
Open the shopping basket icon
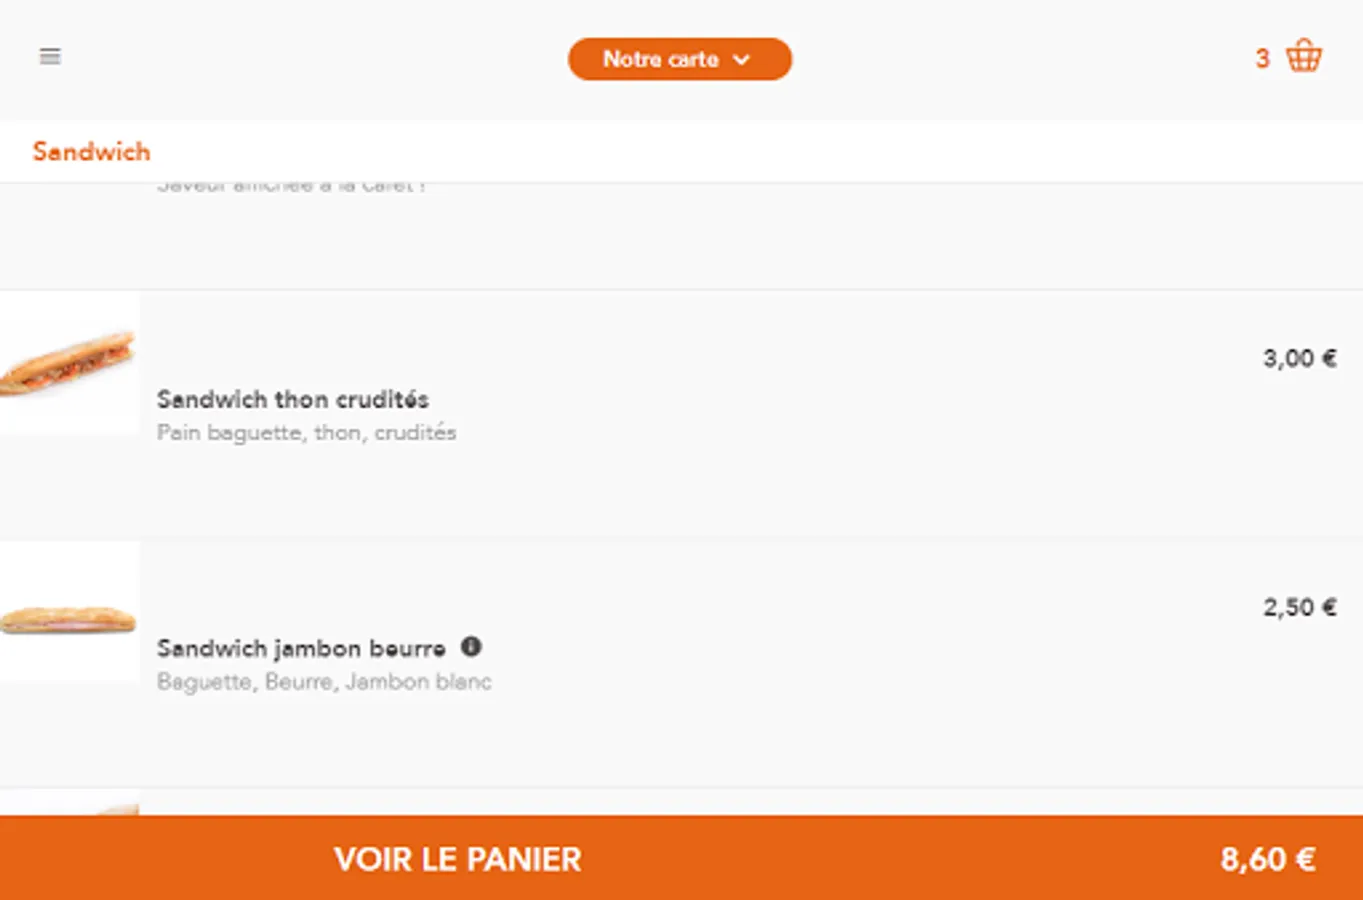[x=1304, y=56]
